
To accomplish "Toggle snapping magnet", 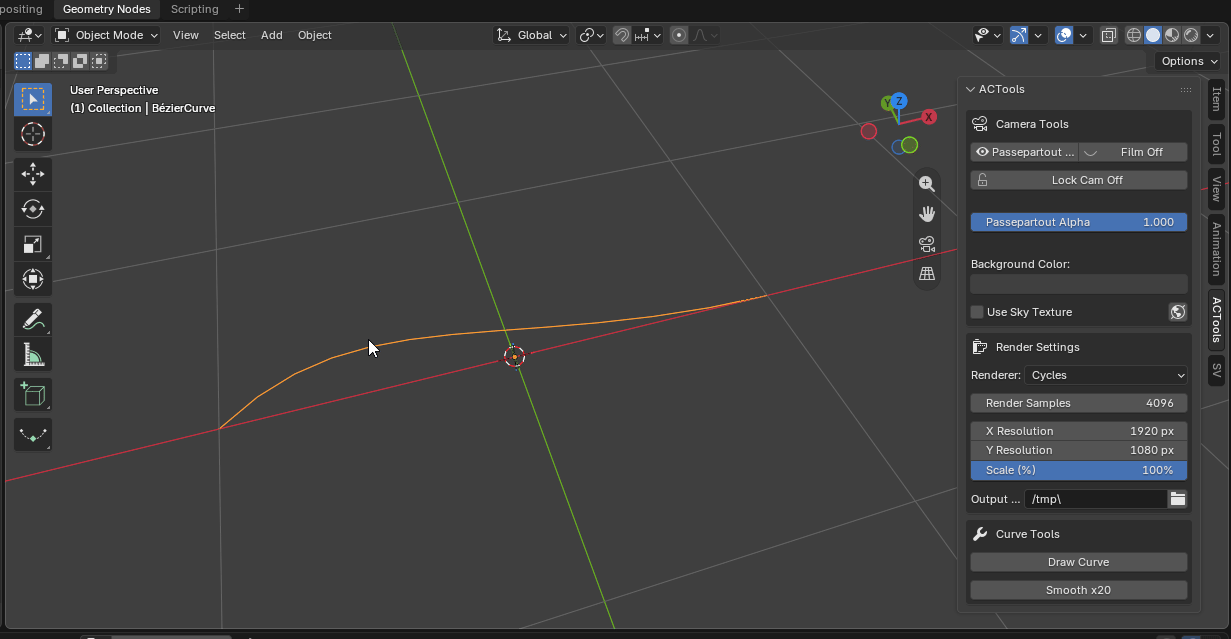I will (x=622, y=35).
